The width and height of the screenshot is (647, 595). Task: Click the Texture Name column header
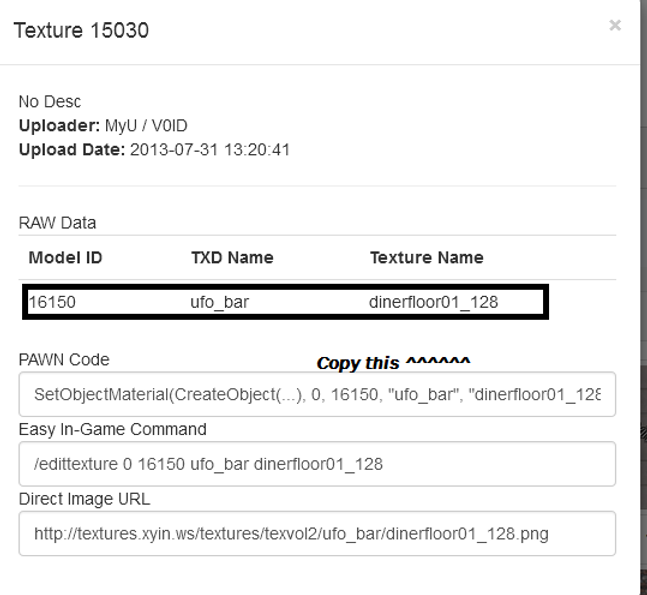point(426,257)
